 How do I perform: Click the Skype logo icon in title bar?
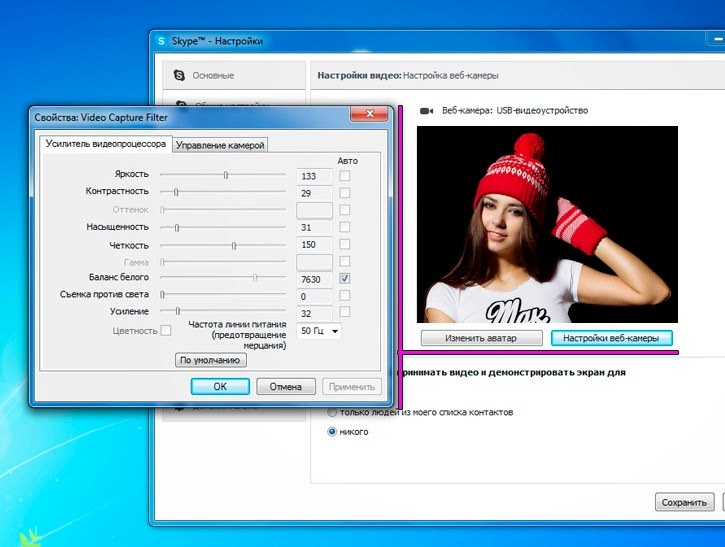coord(161,41)
